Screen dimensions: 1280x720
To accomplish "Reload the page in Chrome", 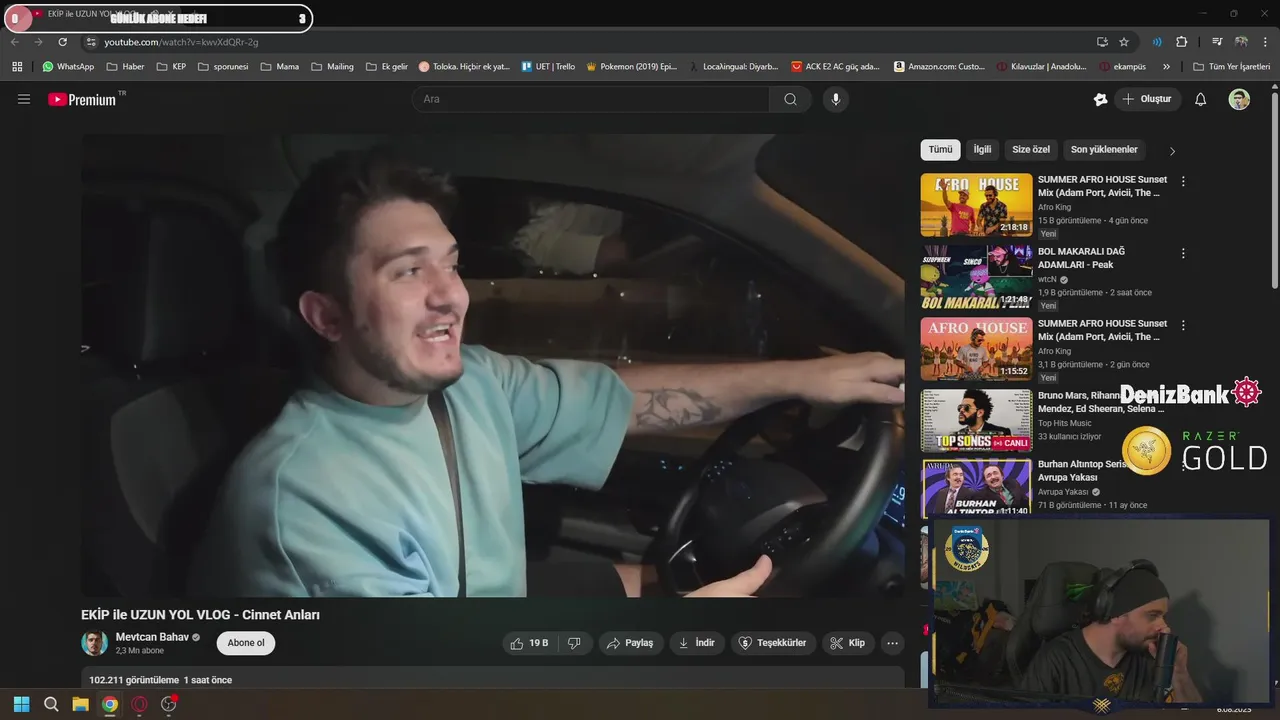I will point(62,42).
